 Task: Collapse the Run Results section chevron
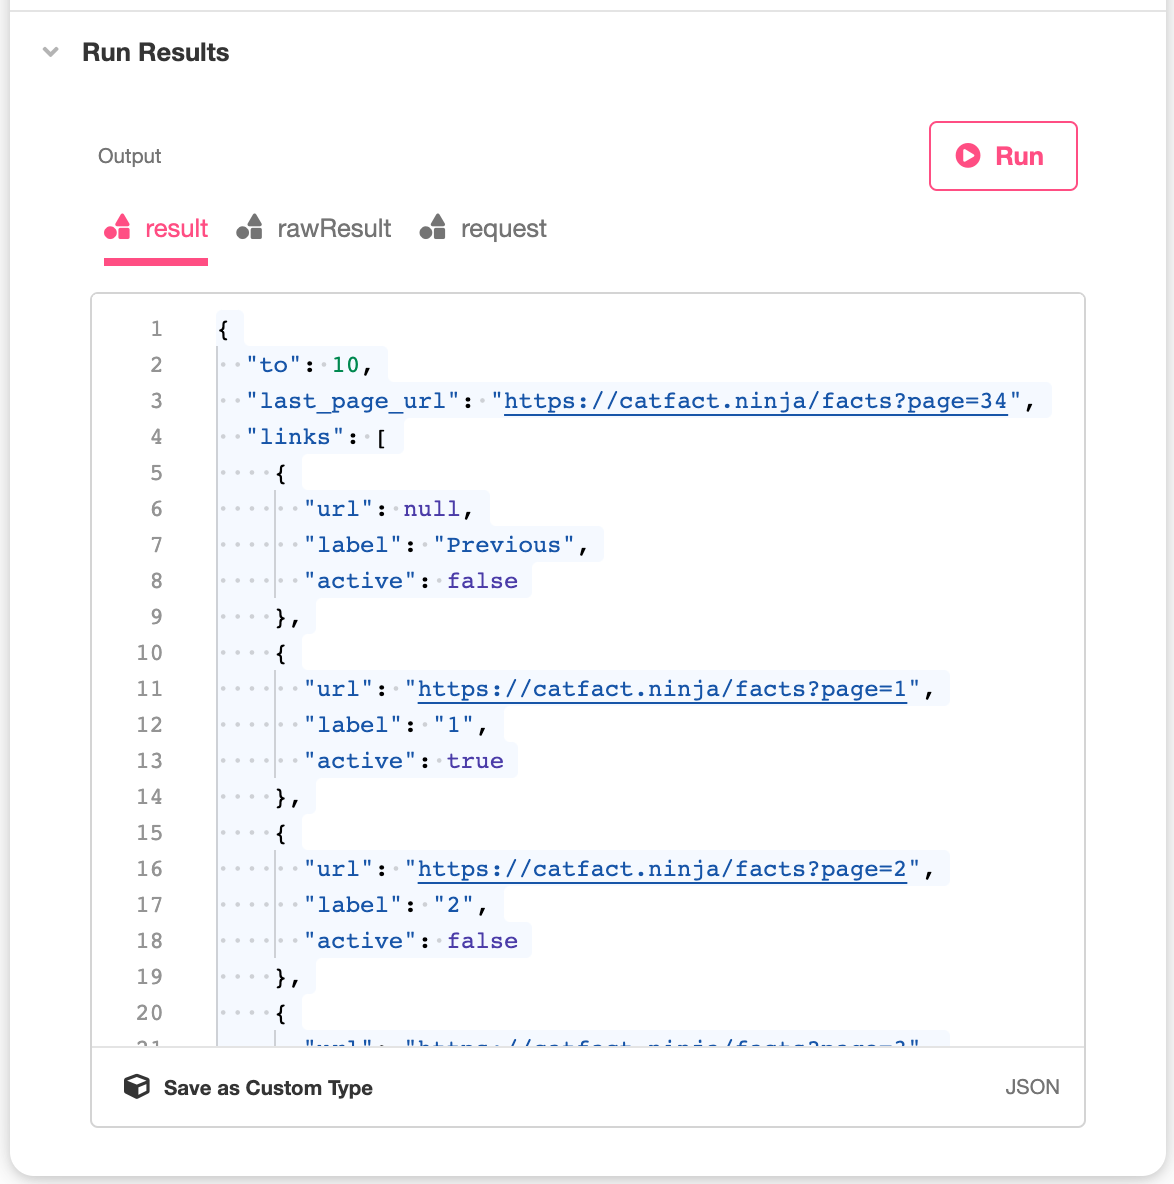(x=51, y=52)
